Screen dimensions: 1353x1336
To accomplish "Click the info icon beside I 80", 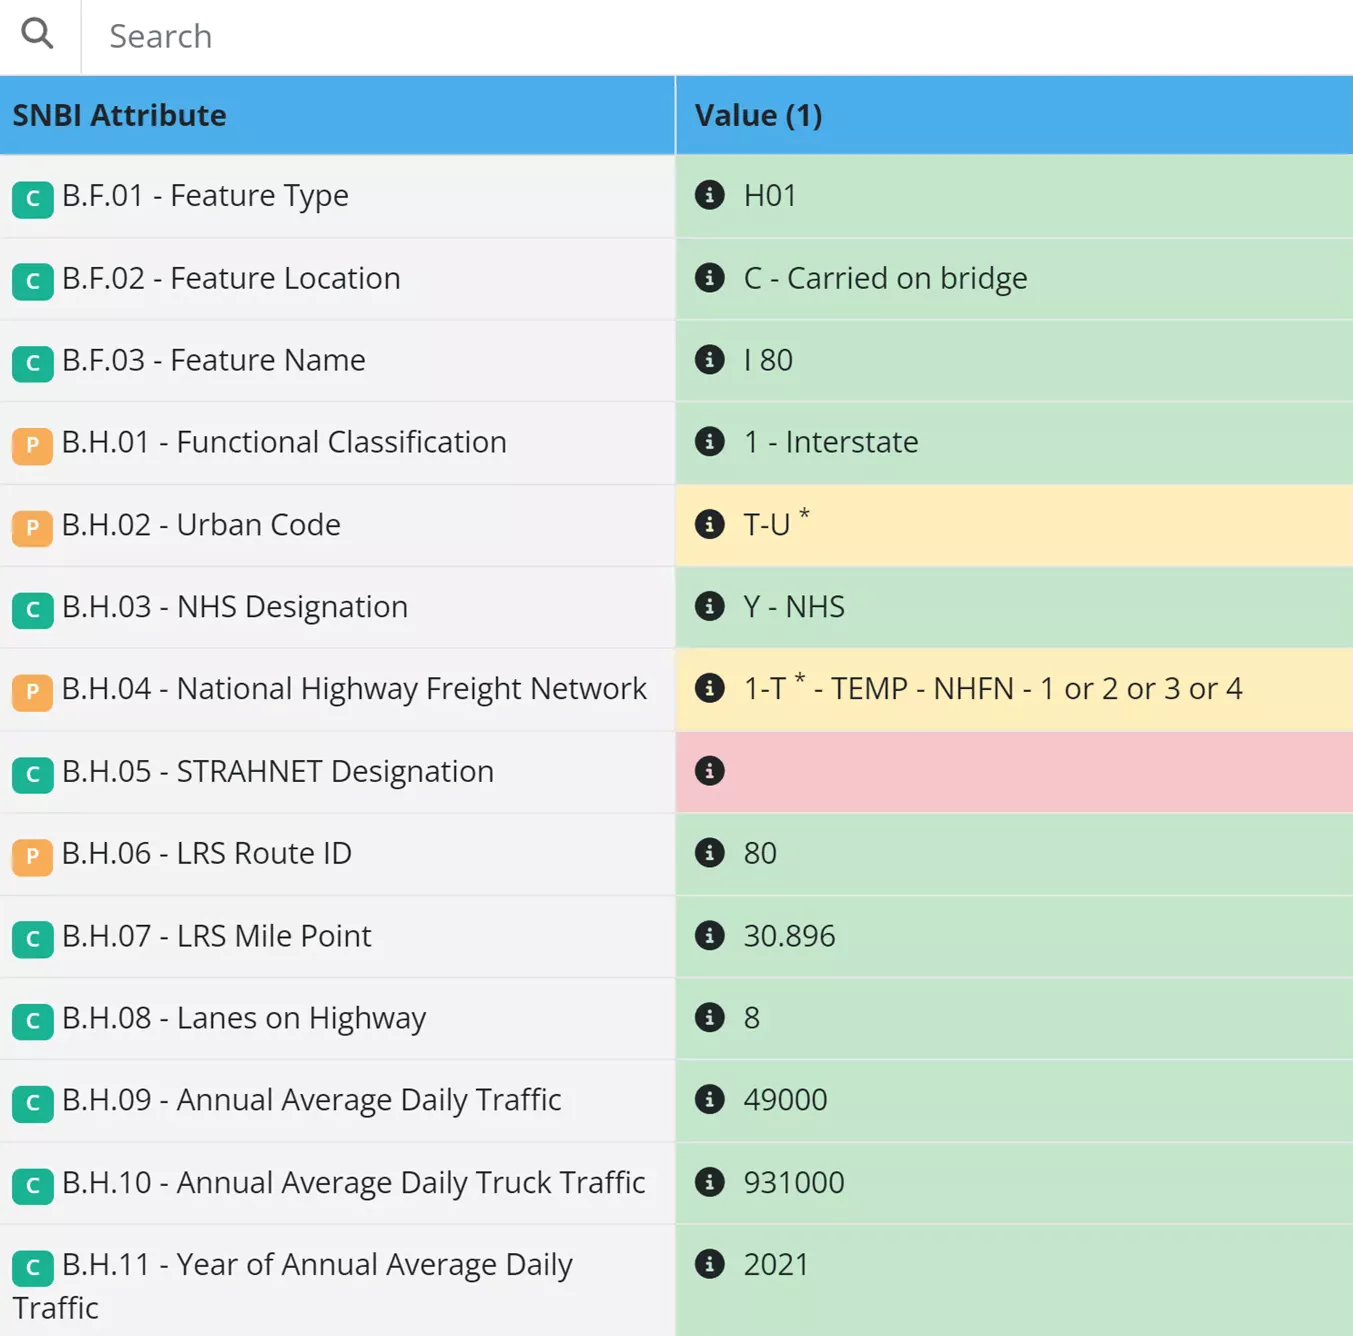I will pyautogui.click(x=710, y=360).
